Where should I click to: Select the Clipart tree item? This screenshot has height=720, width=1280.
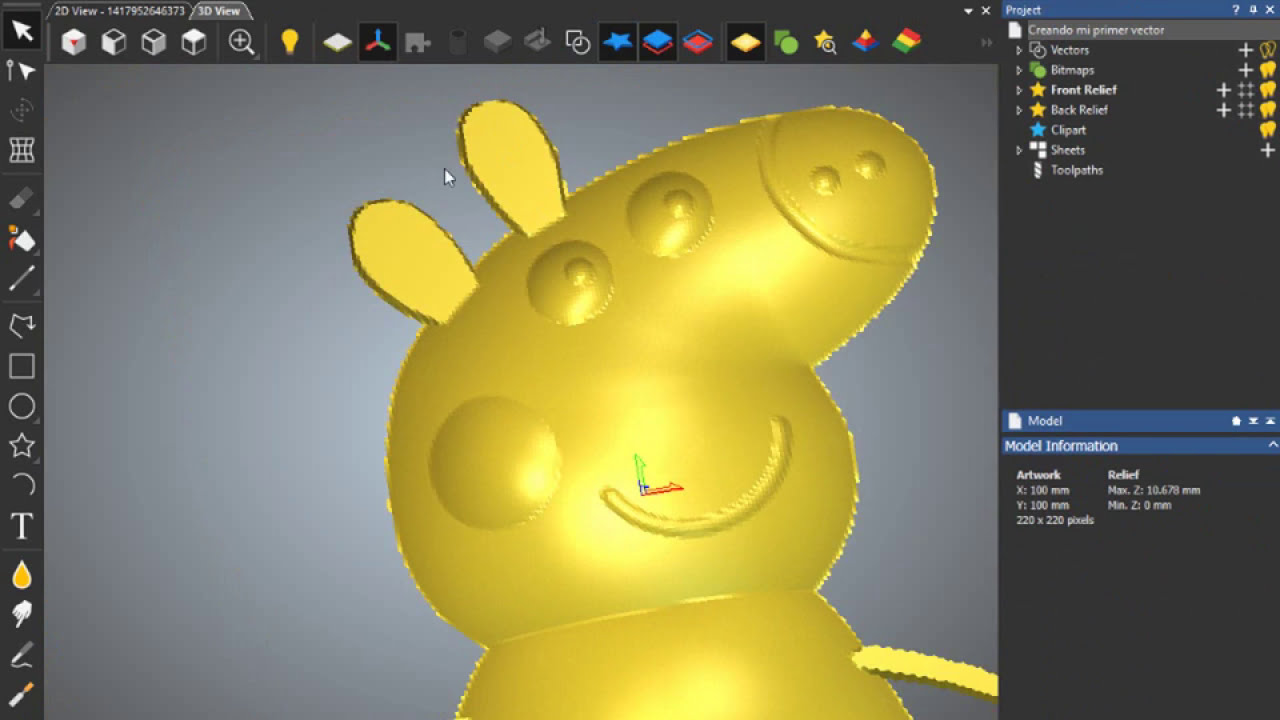pyautogui.click(x=1068, y=130)
